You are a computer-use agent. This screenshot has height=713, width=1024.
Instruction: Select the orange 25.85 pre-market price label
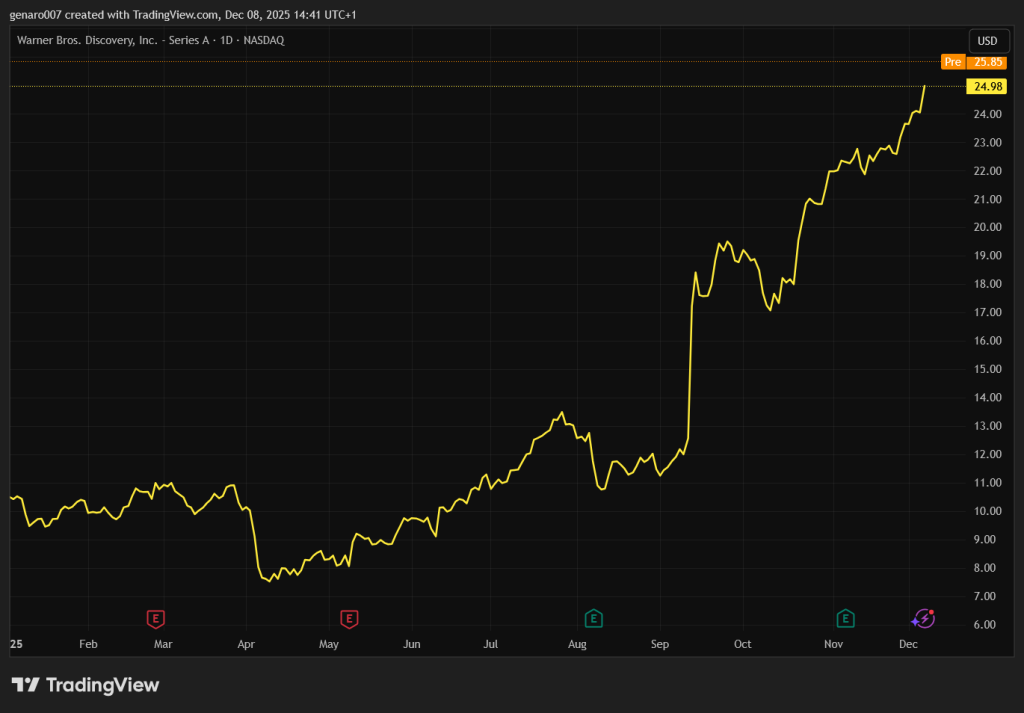[x=989, y=62]
